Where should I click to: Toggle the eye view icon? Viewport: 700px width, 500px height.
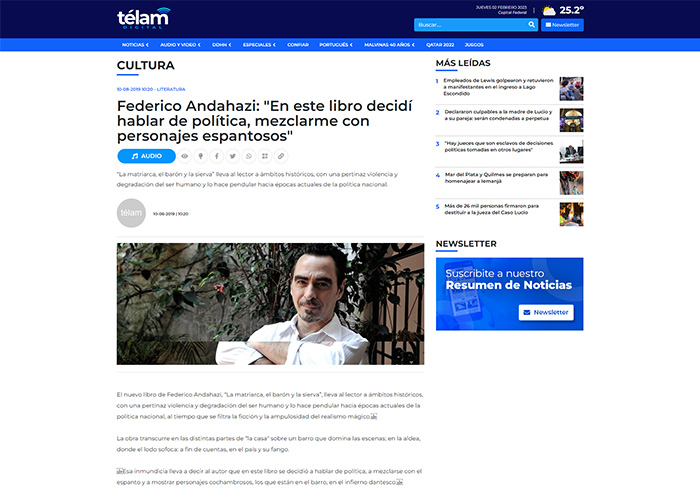coord(184,156)
